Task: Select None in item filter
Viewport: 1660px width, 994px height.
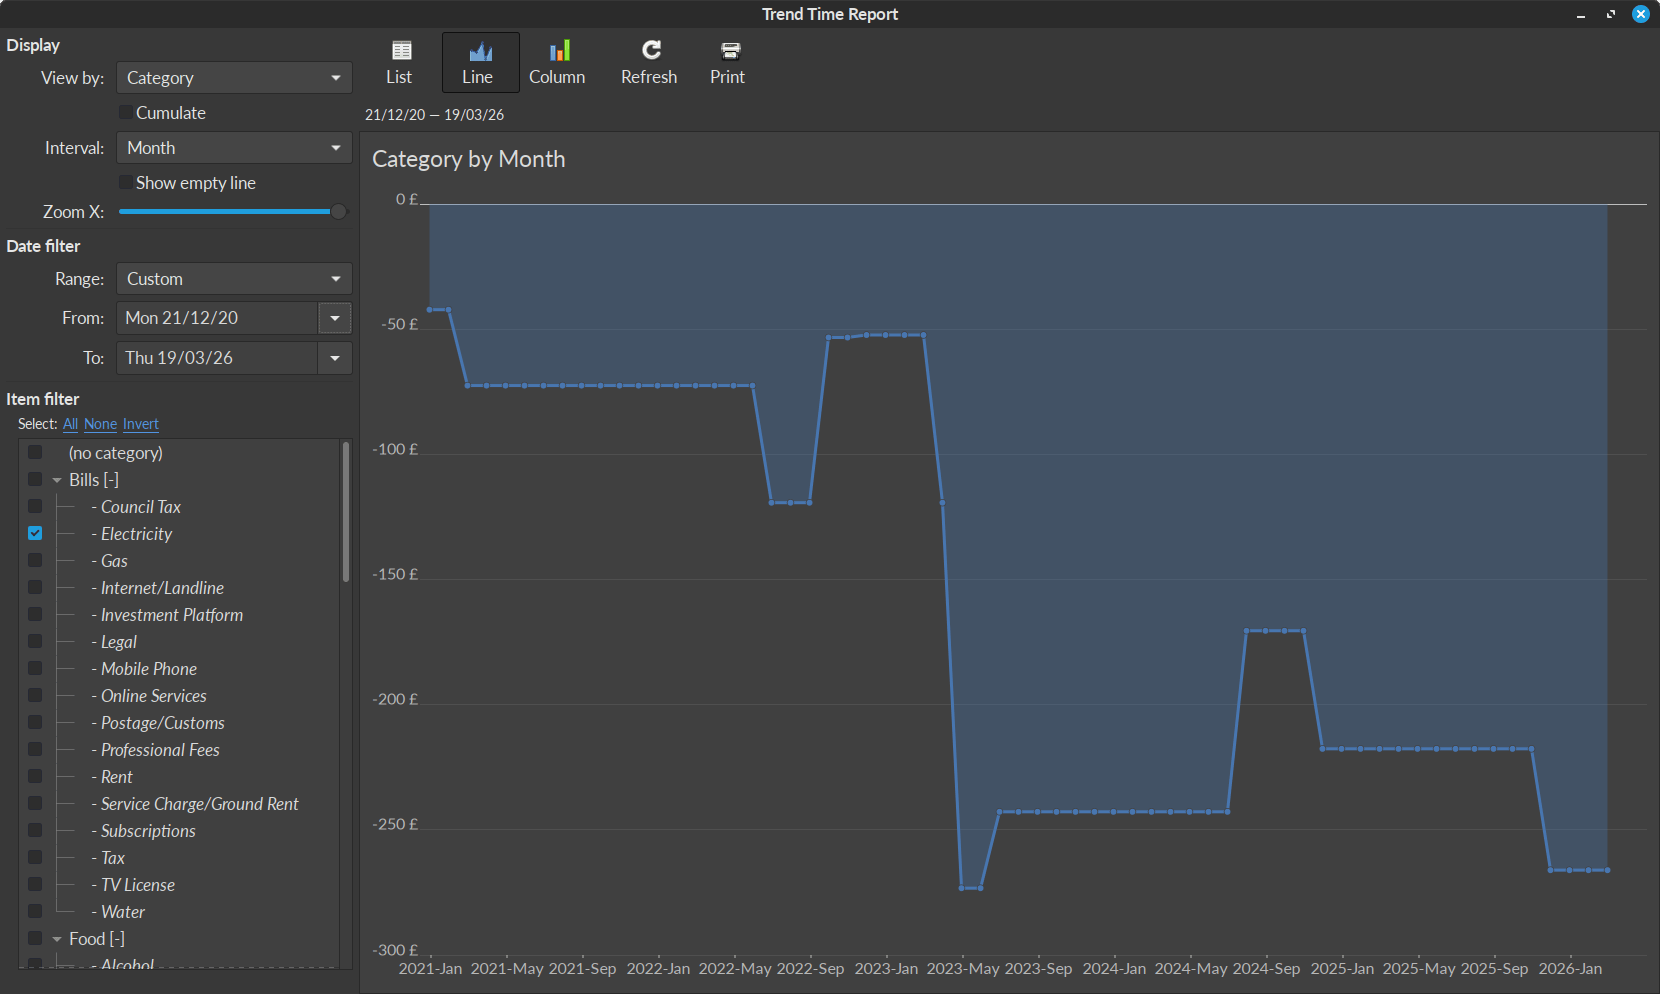Action: point(100,424)
